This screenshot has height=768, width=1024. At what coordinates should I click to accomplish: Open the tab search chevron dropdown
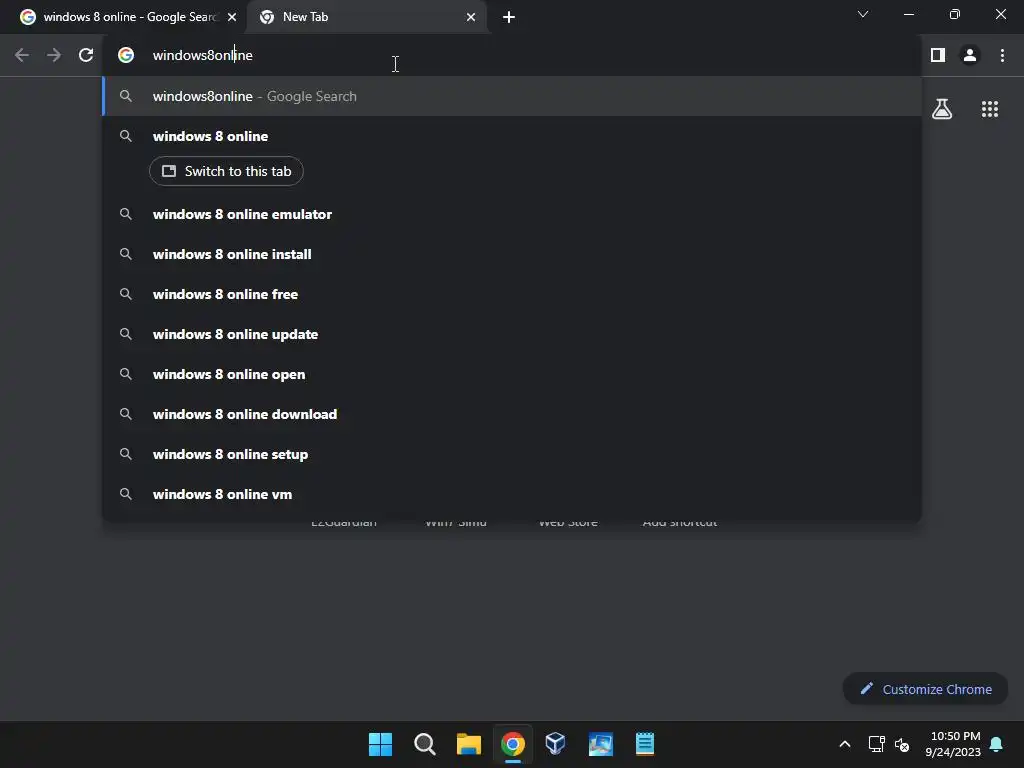[x=863, y=14]
